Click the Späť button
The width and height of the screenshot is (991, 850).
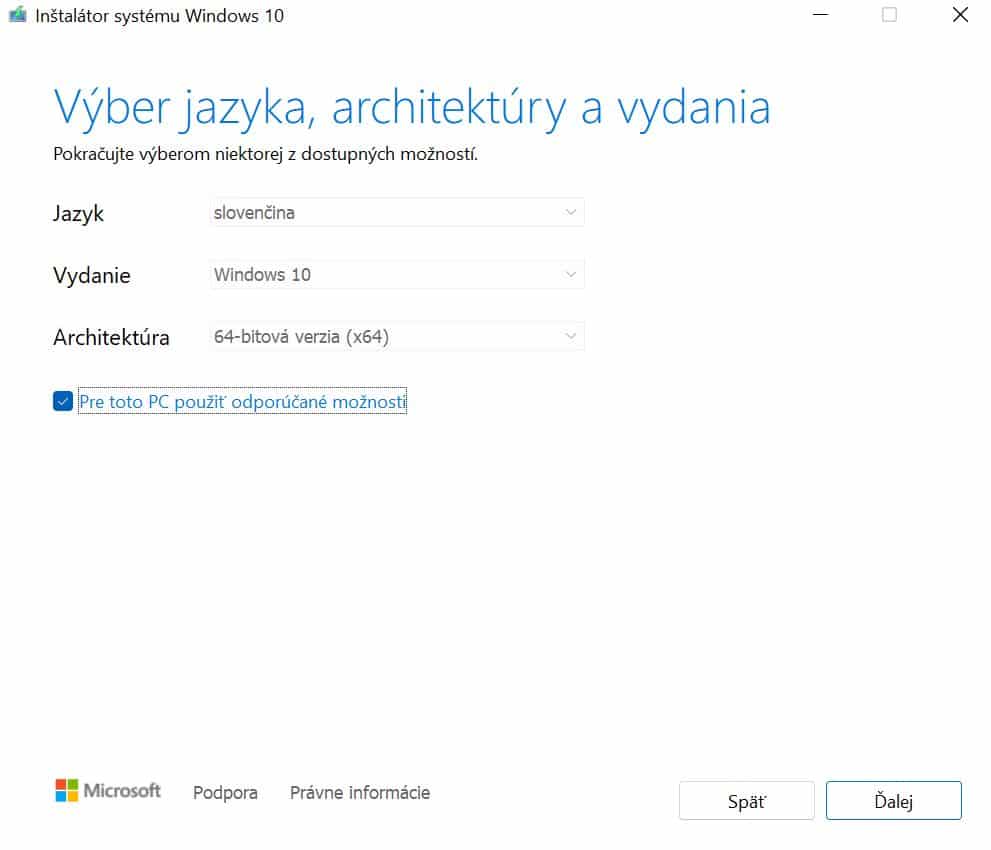[x=746, y=801]
